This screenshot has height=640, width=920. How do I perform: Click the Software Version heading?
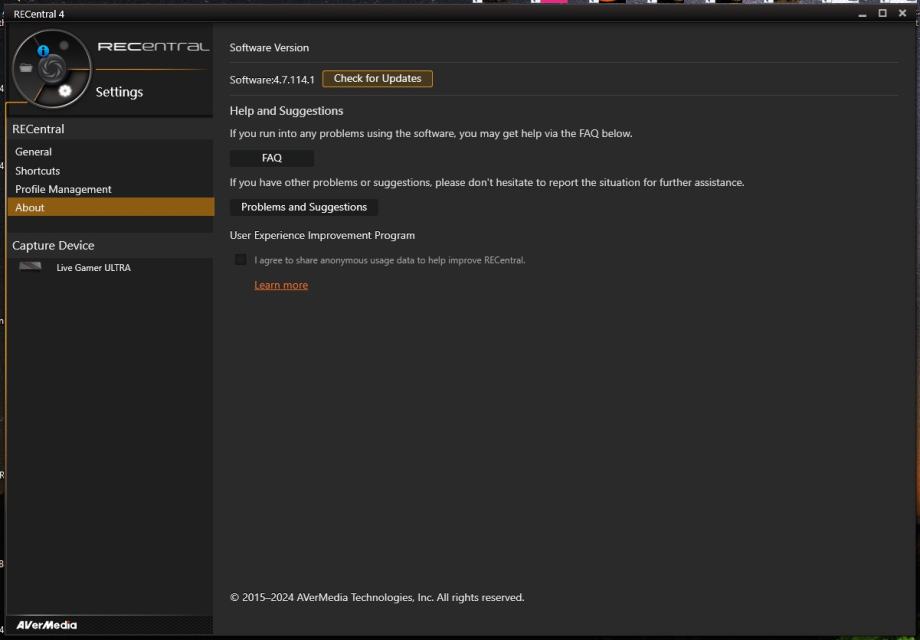point(269,48)
